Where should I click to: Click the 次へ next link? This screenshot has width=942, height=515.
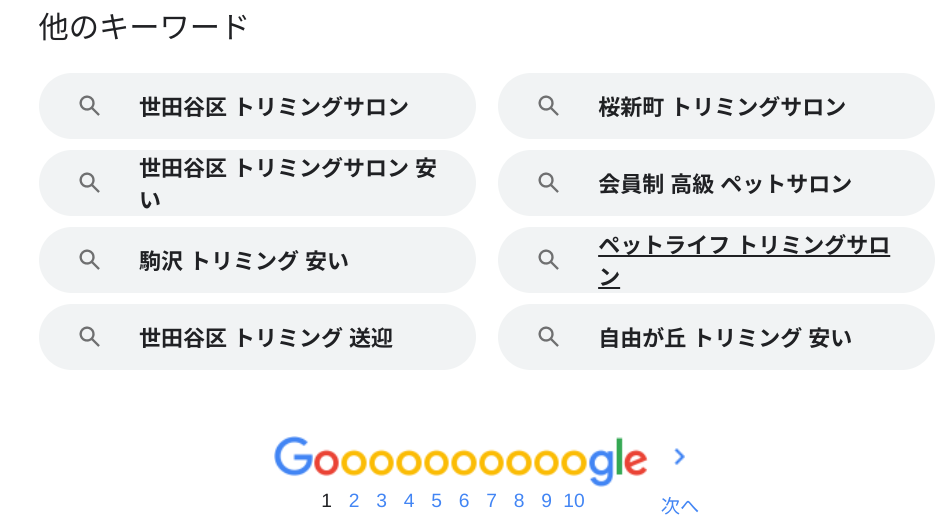(x=679, y=505)
